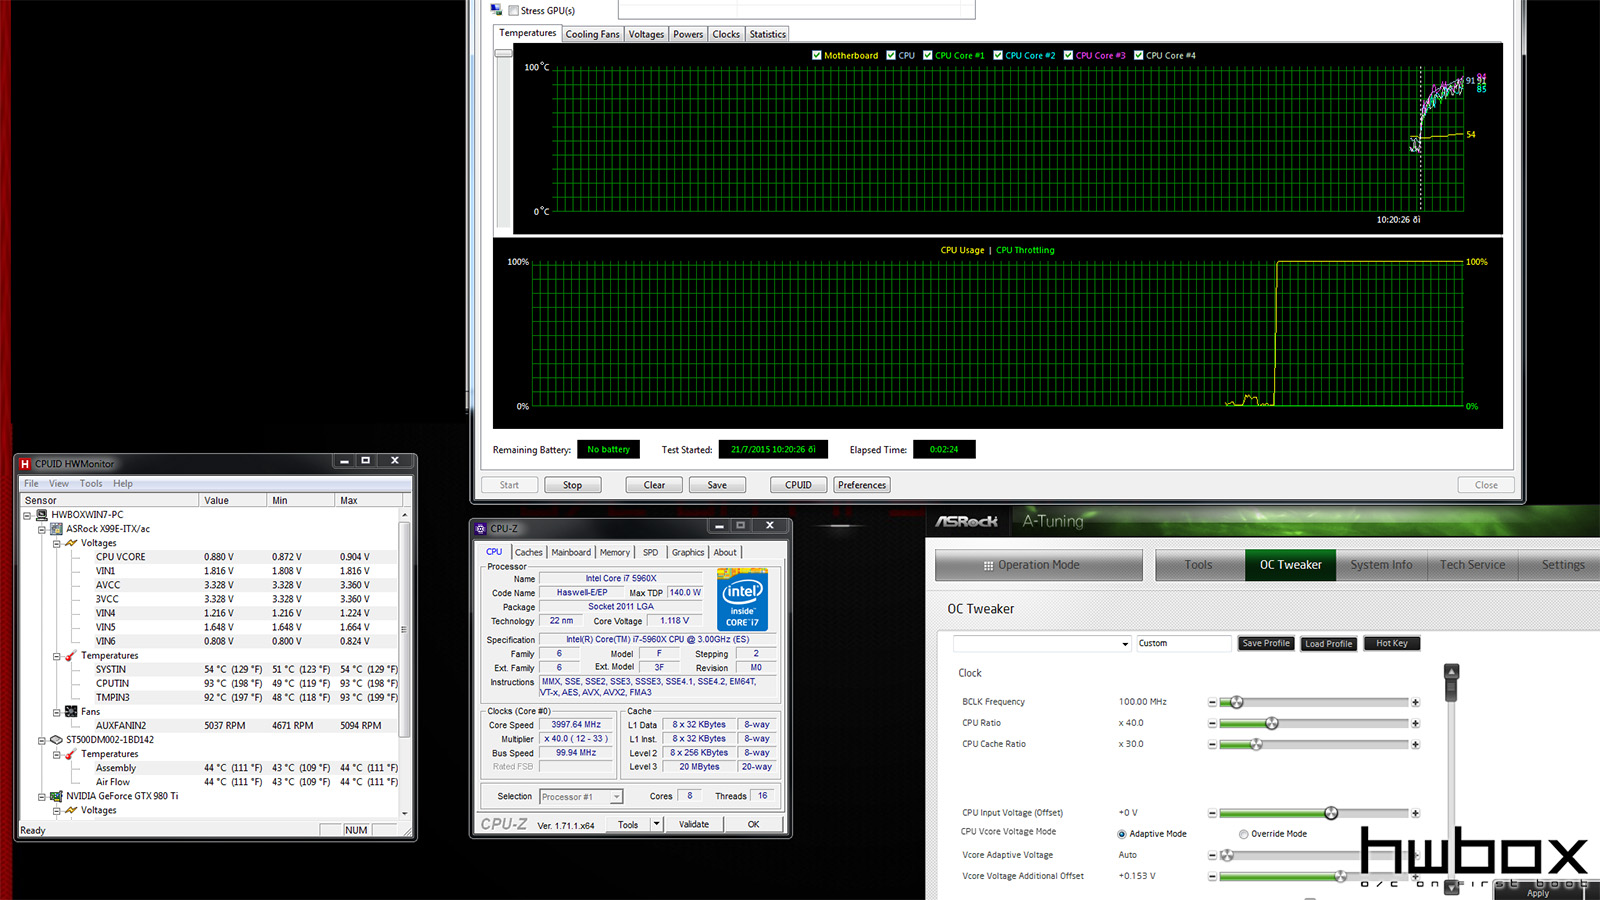Toggle the CPU Core #2 checkbox
Image resolution: width=1600 pixels, height=900 pixels.
pos(998,56)
